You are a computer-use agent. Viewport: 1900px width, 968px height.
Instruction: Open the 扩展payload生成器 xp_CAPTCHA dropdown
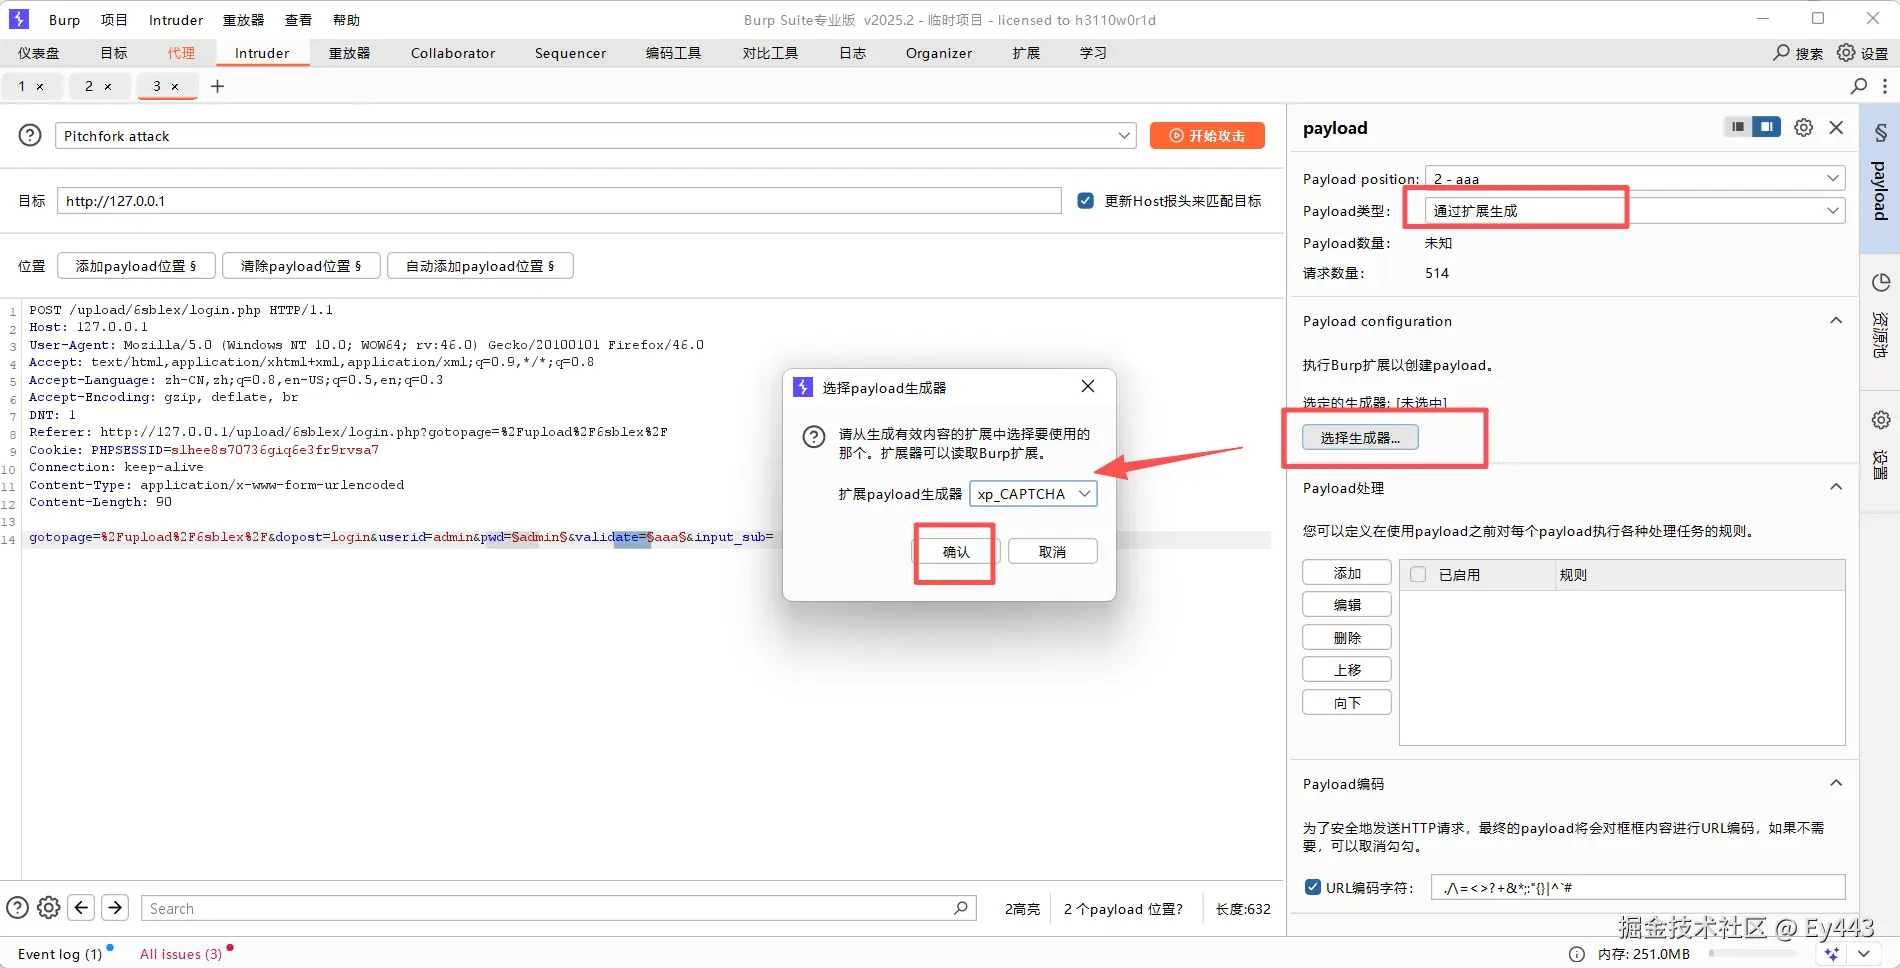coord(1033,494)
